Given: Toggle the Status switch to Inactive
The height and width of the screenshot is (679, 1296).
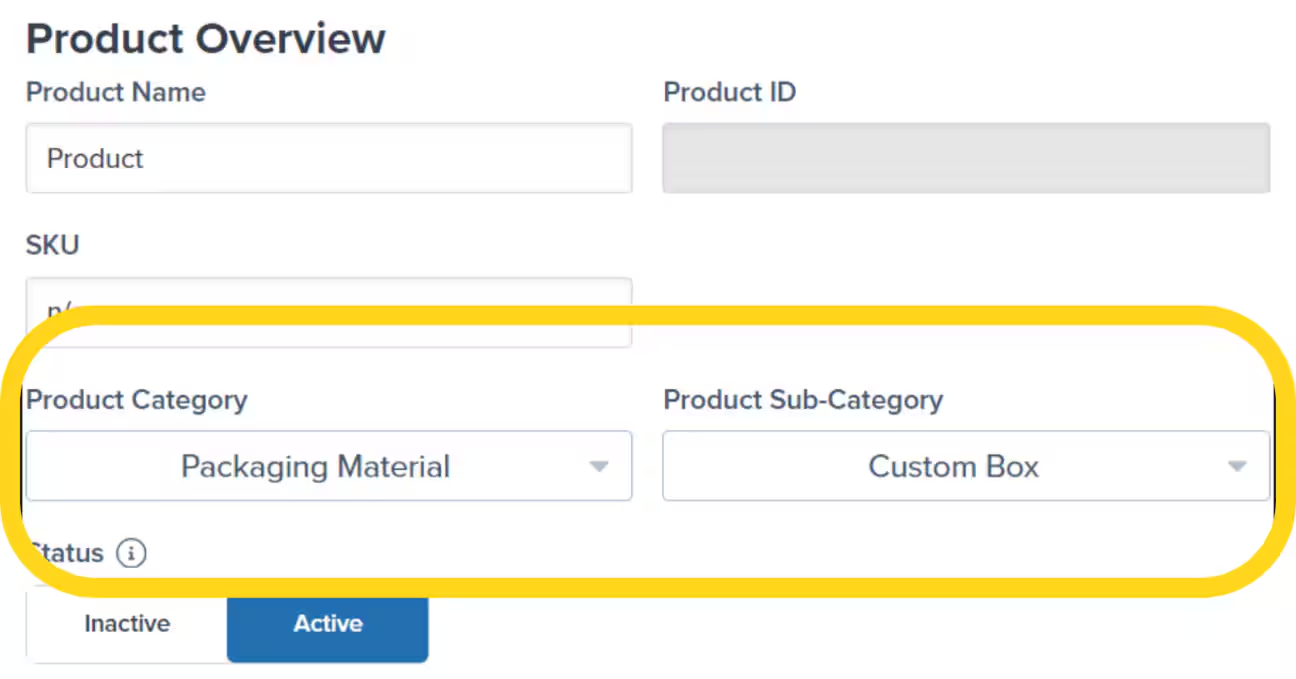Looking at the screenshot, I should (x=126, y=624).
